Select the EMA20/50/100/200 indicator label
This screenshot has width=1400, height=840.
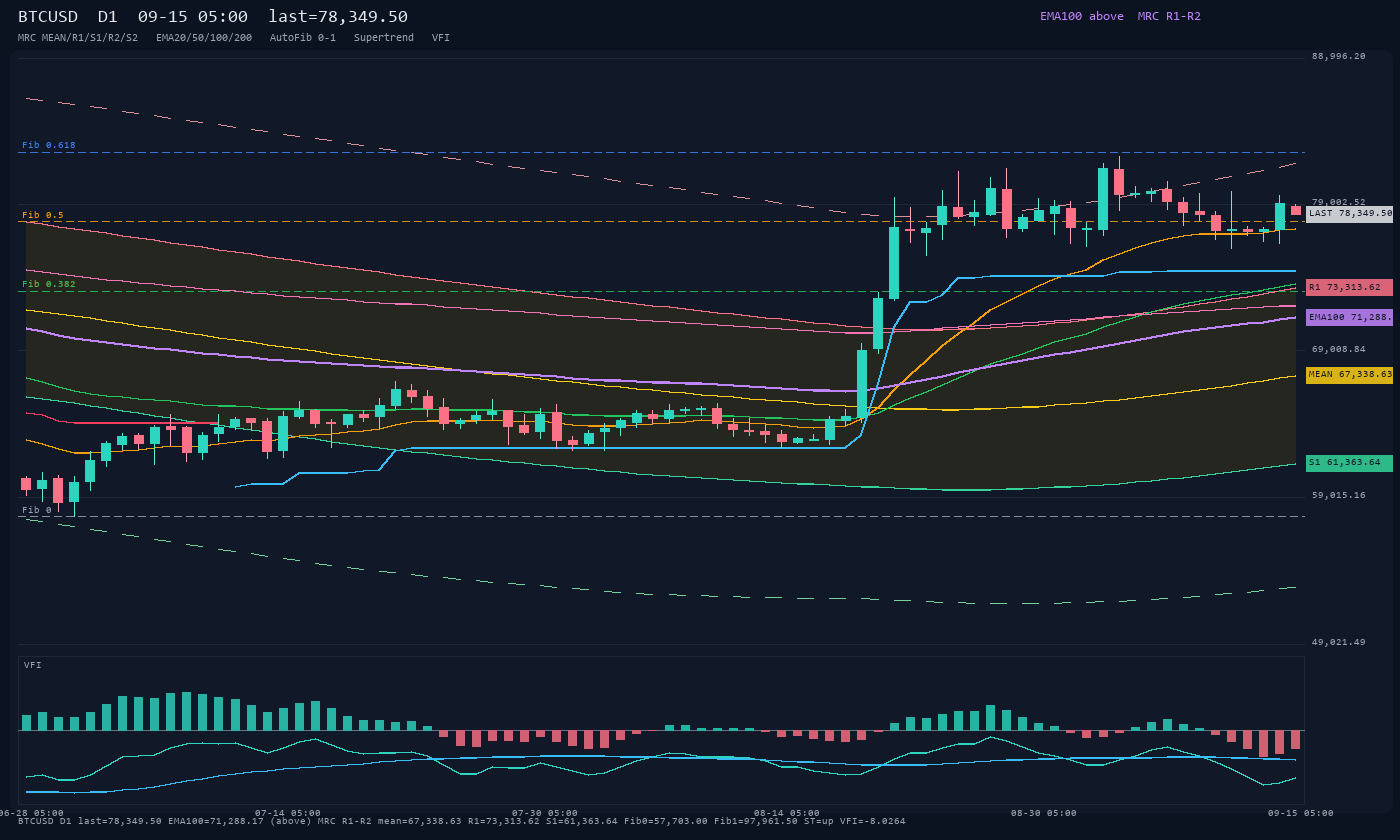[x=204, y=38]
